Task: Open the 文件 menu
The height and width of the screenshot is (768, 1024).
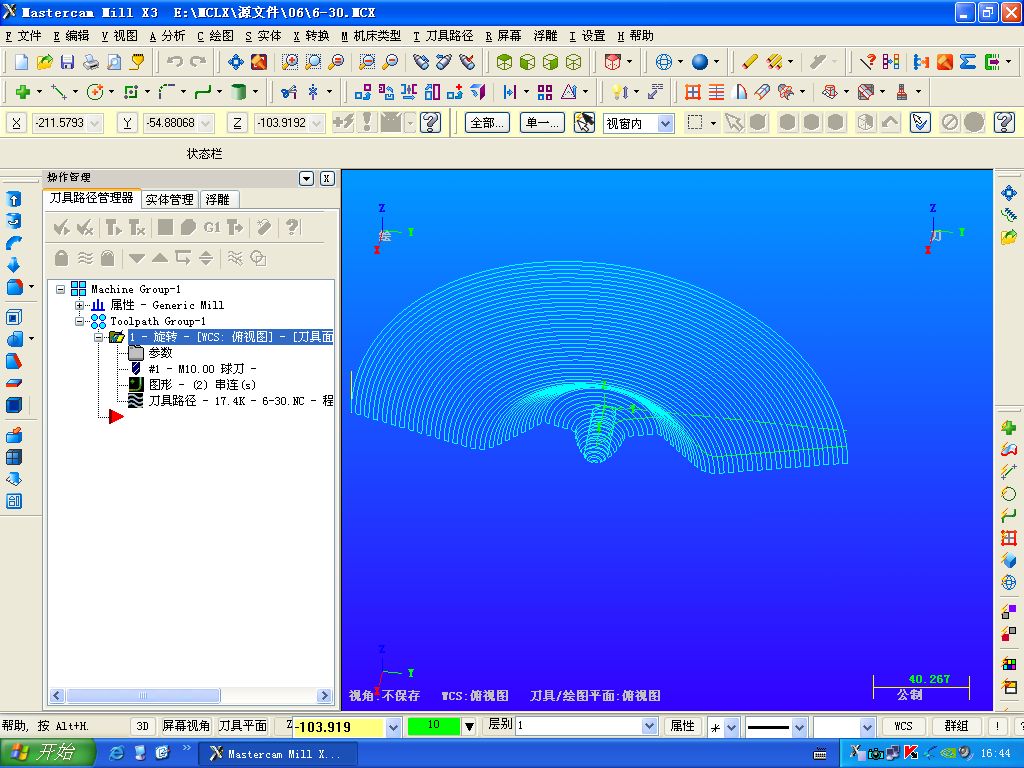Action: (24, 36)
